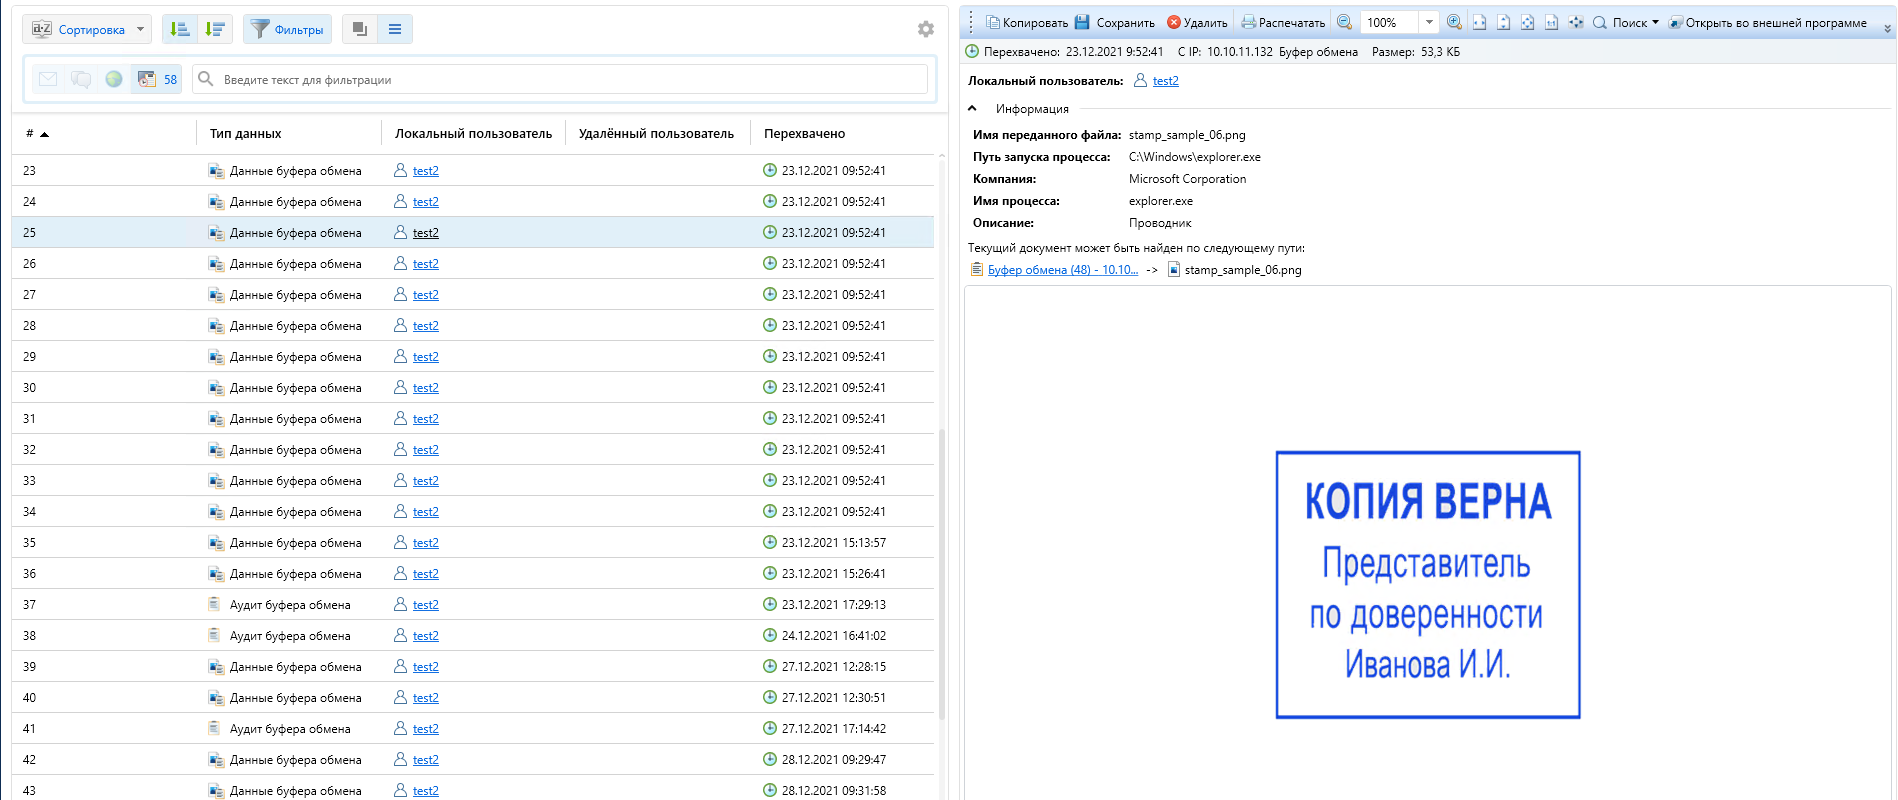Click the AZ icon on Сортировка button

[42, 29]
